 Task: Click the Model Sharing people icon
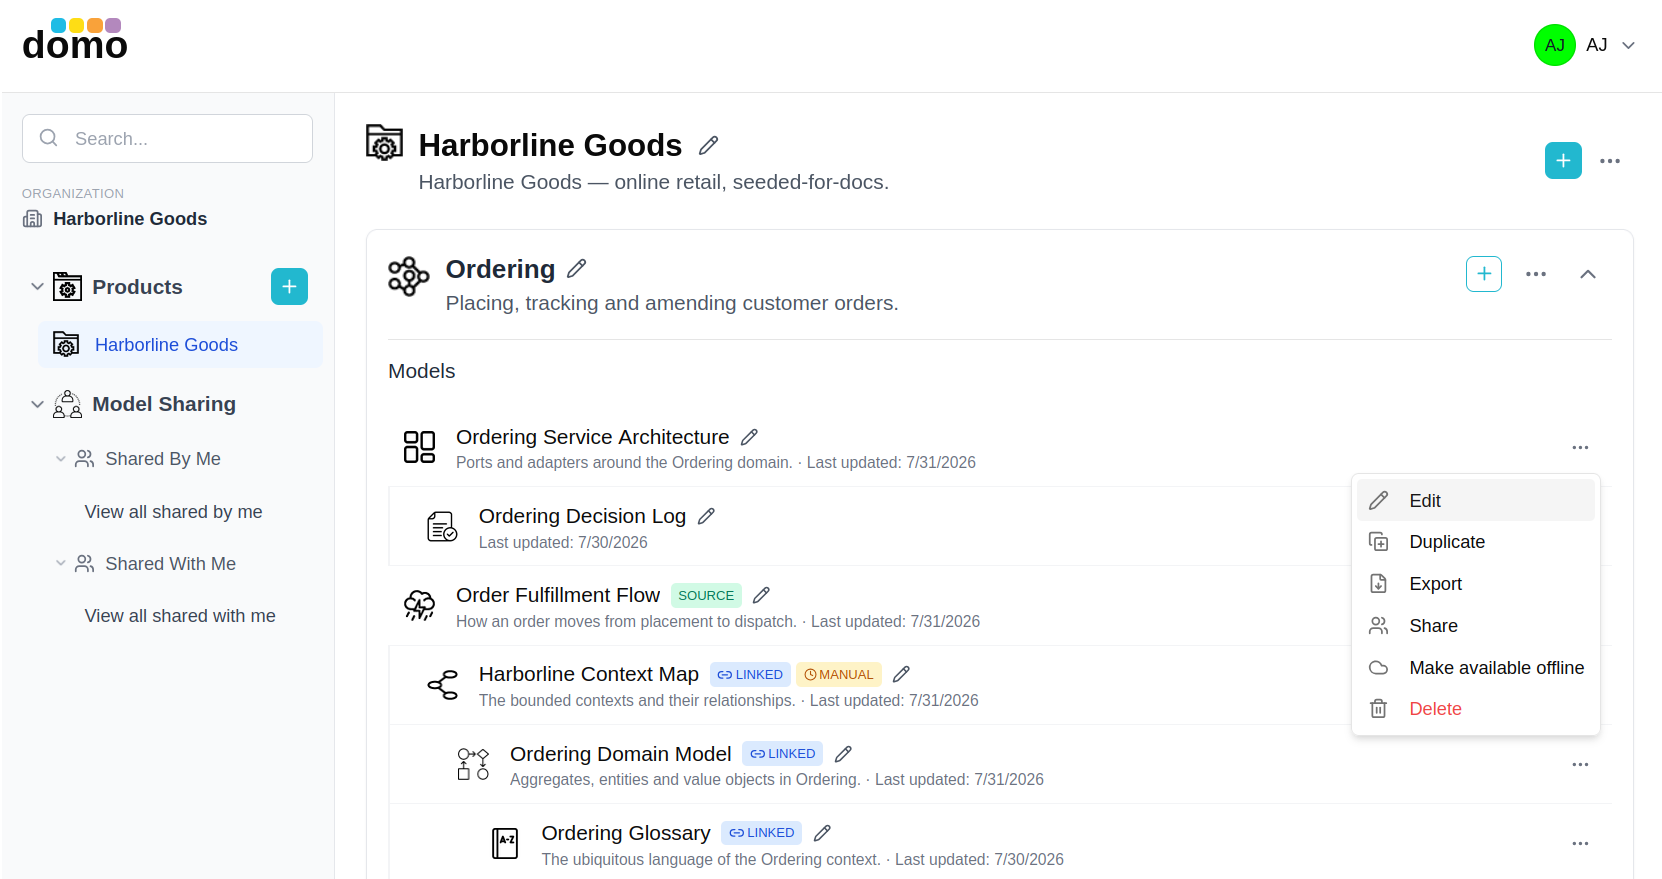(67, 404)
